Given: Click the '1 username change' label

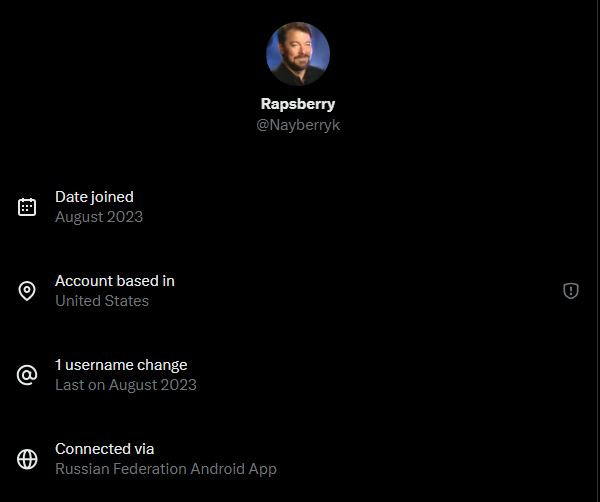Looking at the screenshot, I should (x=121, y=365).
